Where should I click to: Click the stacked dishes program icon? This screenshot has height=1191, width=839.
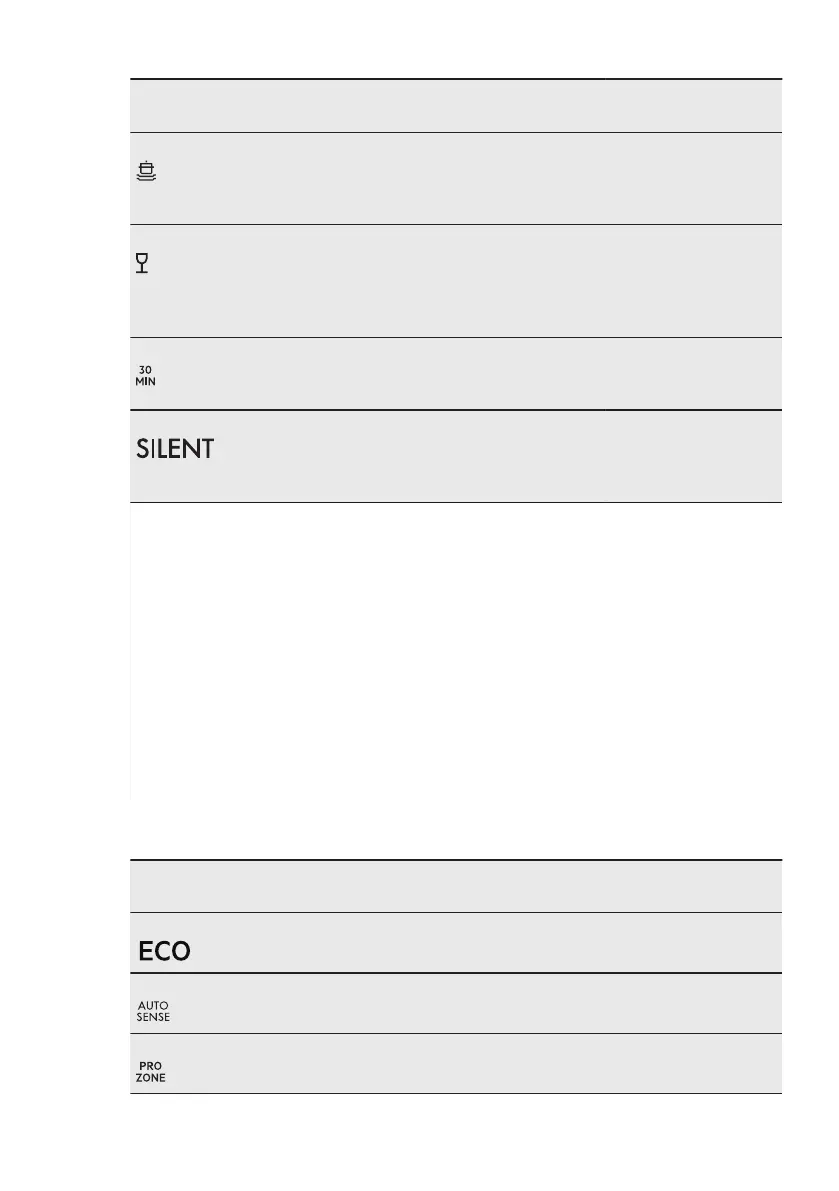[x=146, y=172]
